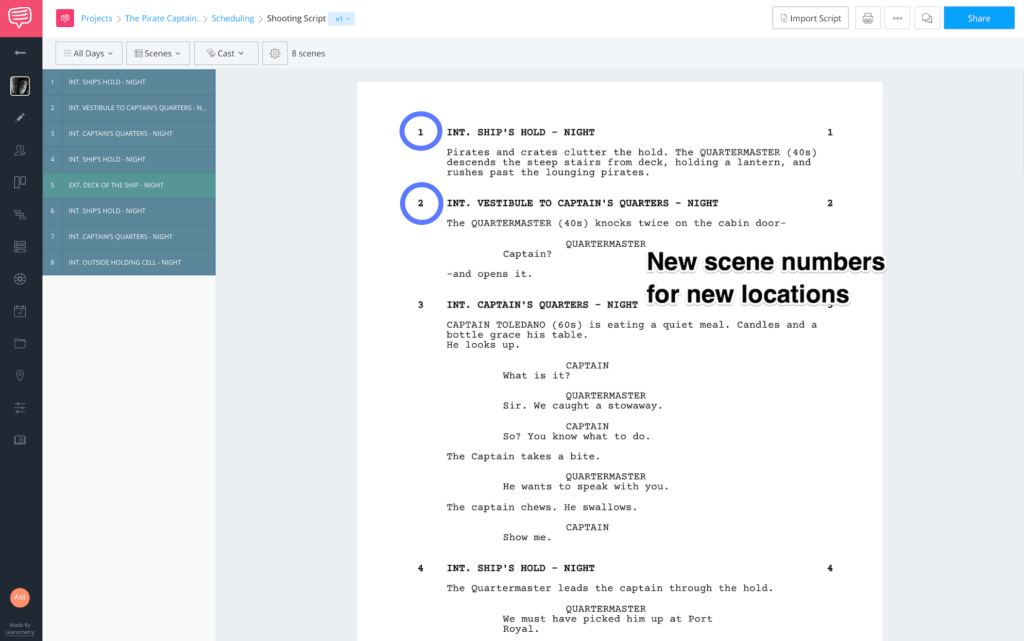
Task: Open the v1 version dropdown
Action: click(341, 18)
